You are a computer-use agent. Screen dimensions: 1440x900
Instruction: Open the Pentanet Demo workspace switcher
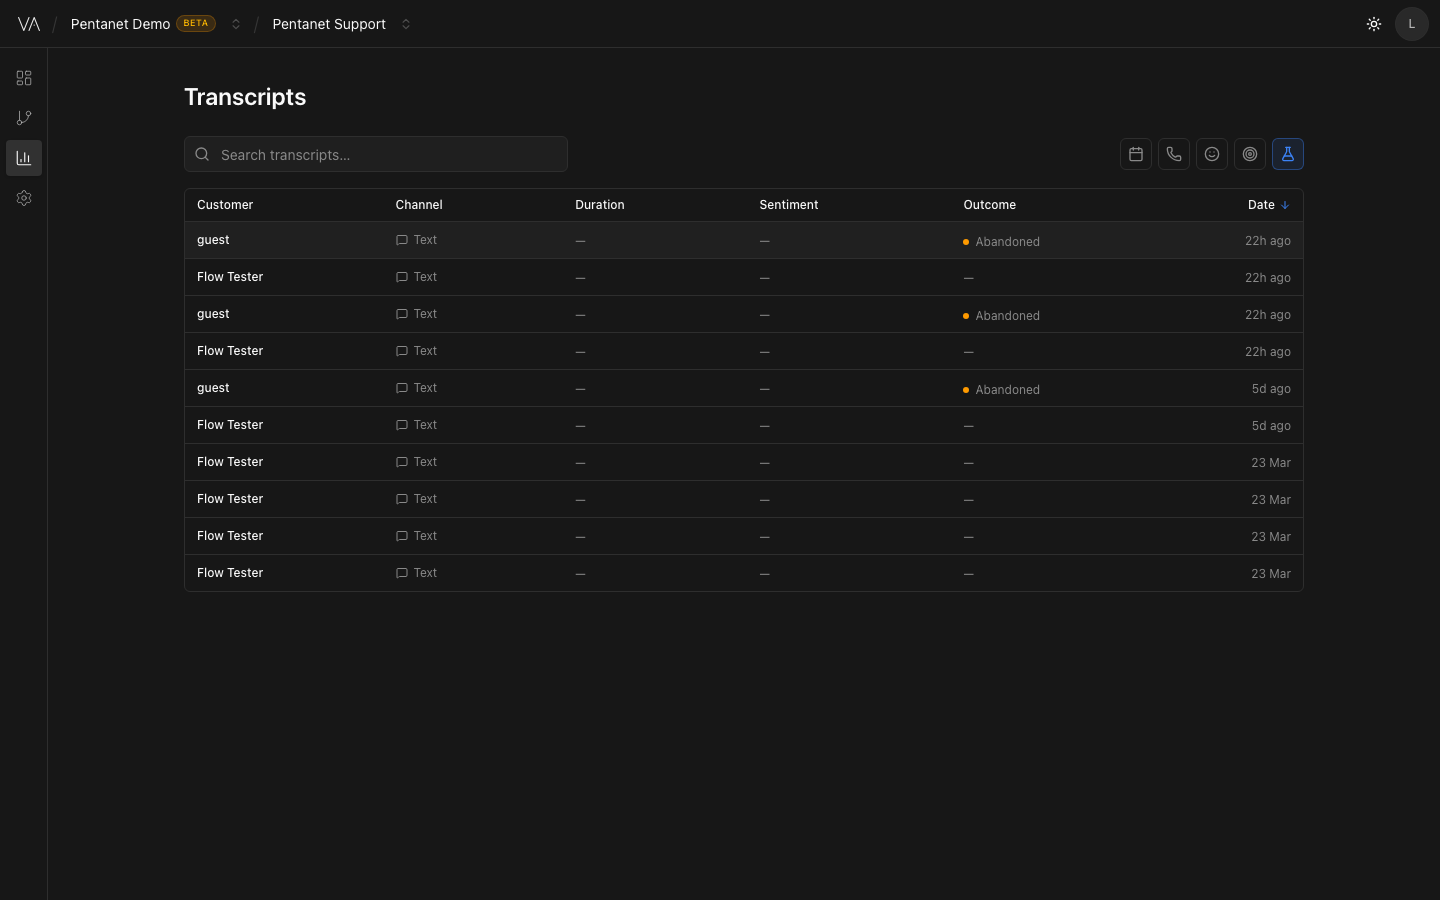tap(235, 24)
